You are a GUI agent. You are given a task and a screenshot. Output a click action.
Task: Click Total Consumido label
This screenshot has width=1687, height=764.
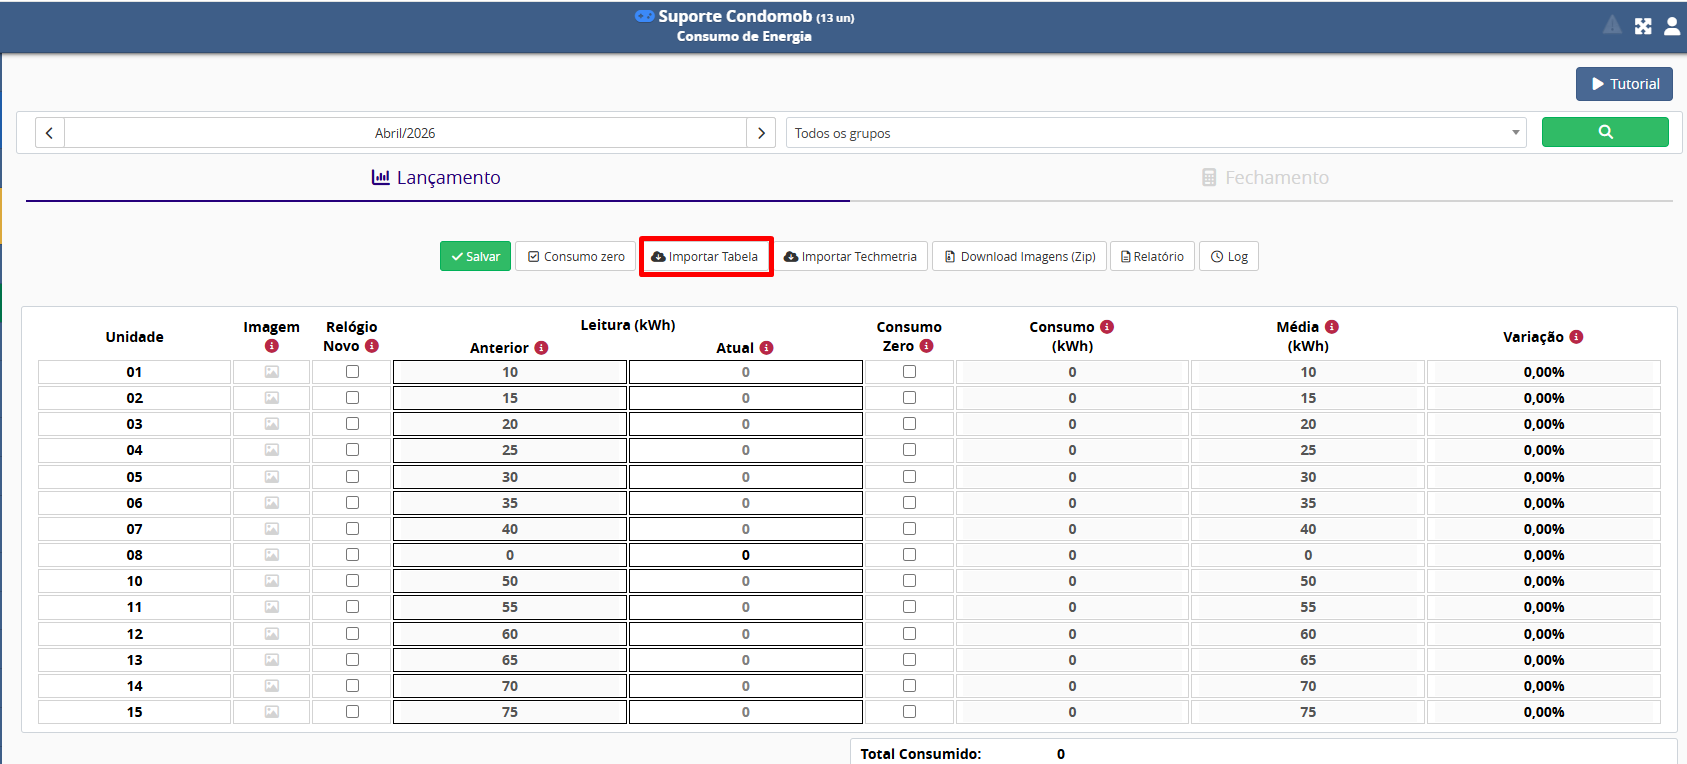click(x=921, y=754)
